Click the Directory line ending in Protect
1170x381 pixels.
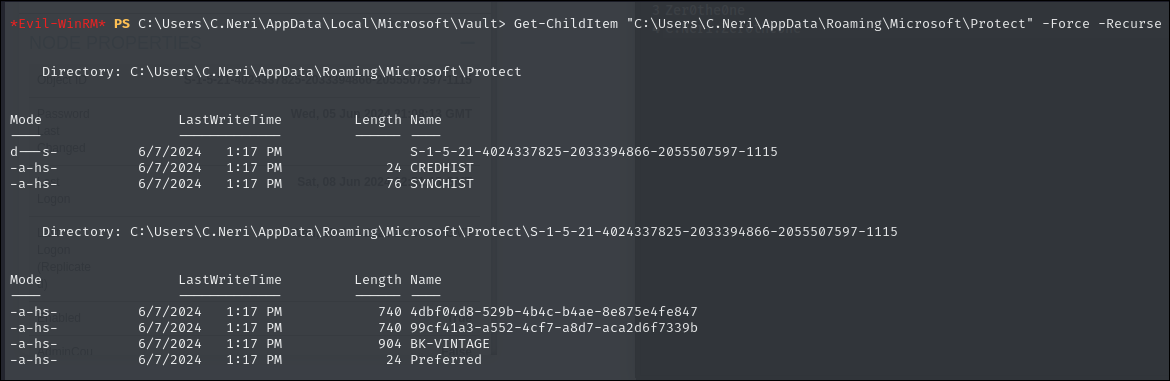(x=281, y=72)
